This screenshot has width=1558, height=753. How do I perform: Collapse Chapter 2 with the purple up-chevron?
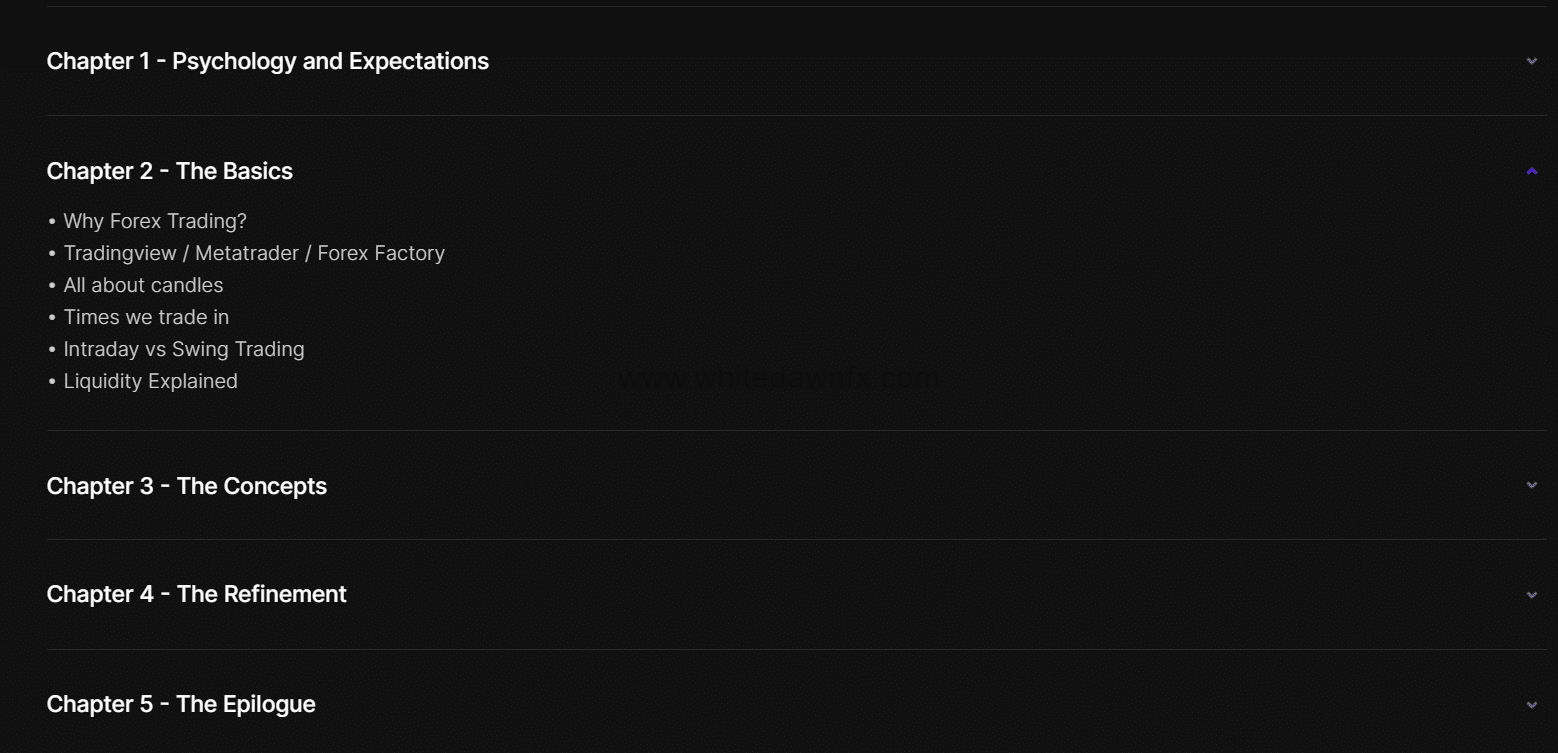click(1531, 171)
